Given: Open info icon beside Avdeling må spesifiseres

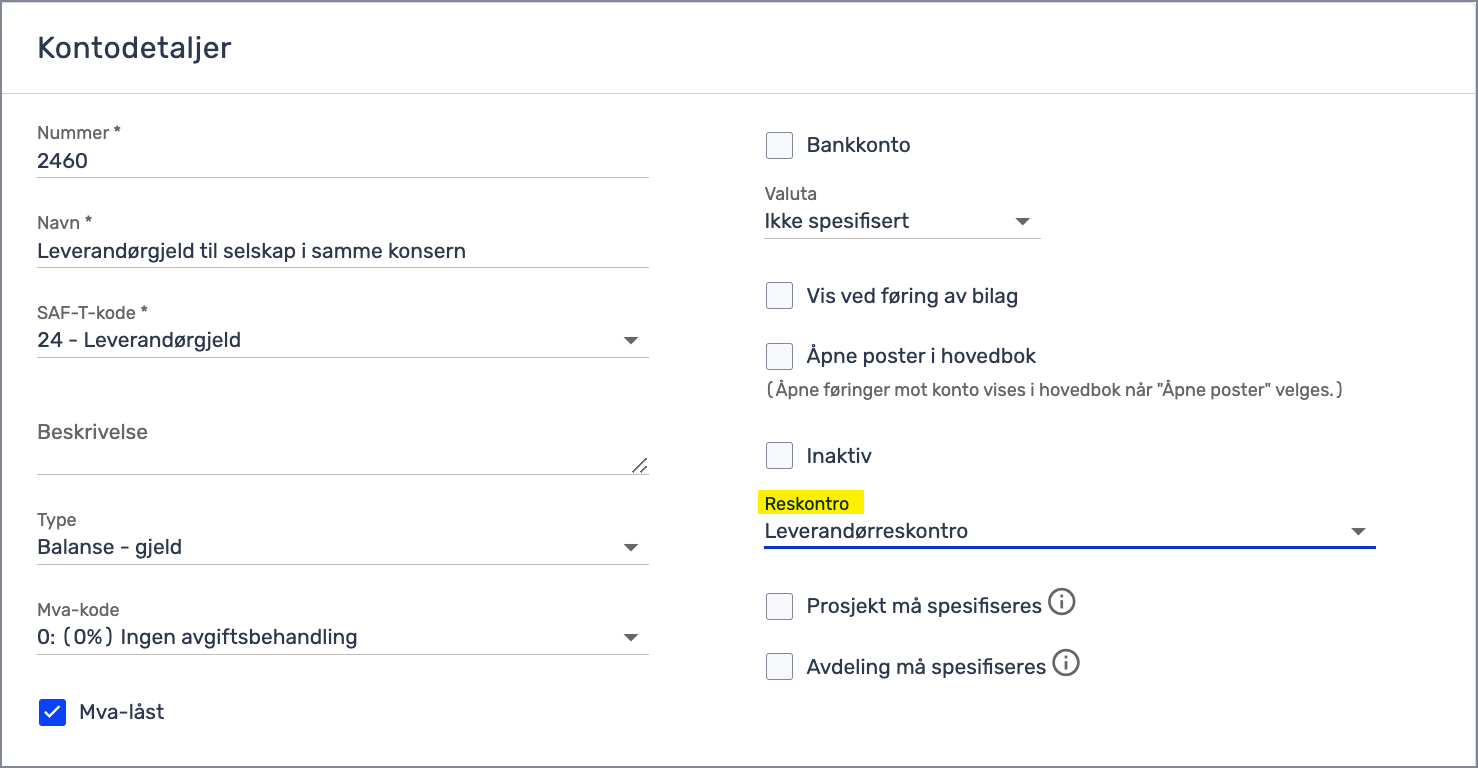Looking at the screenshot, I should pyautogui.click(x=1066, y=663).
